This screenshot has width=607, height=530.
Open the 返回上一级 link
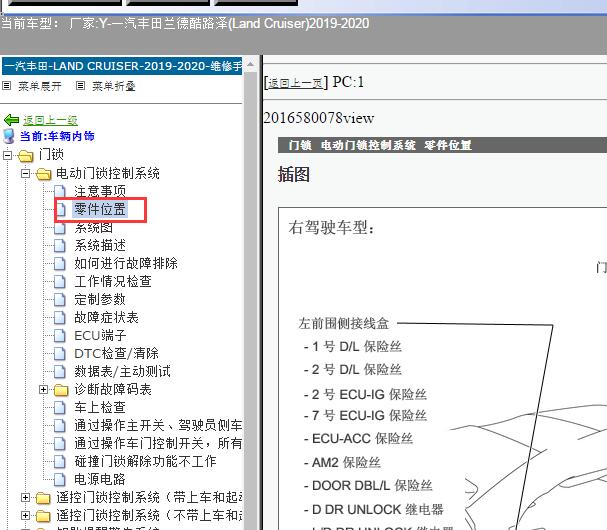tap(50, 120)
